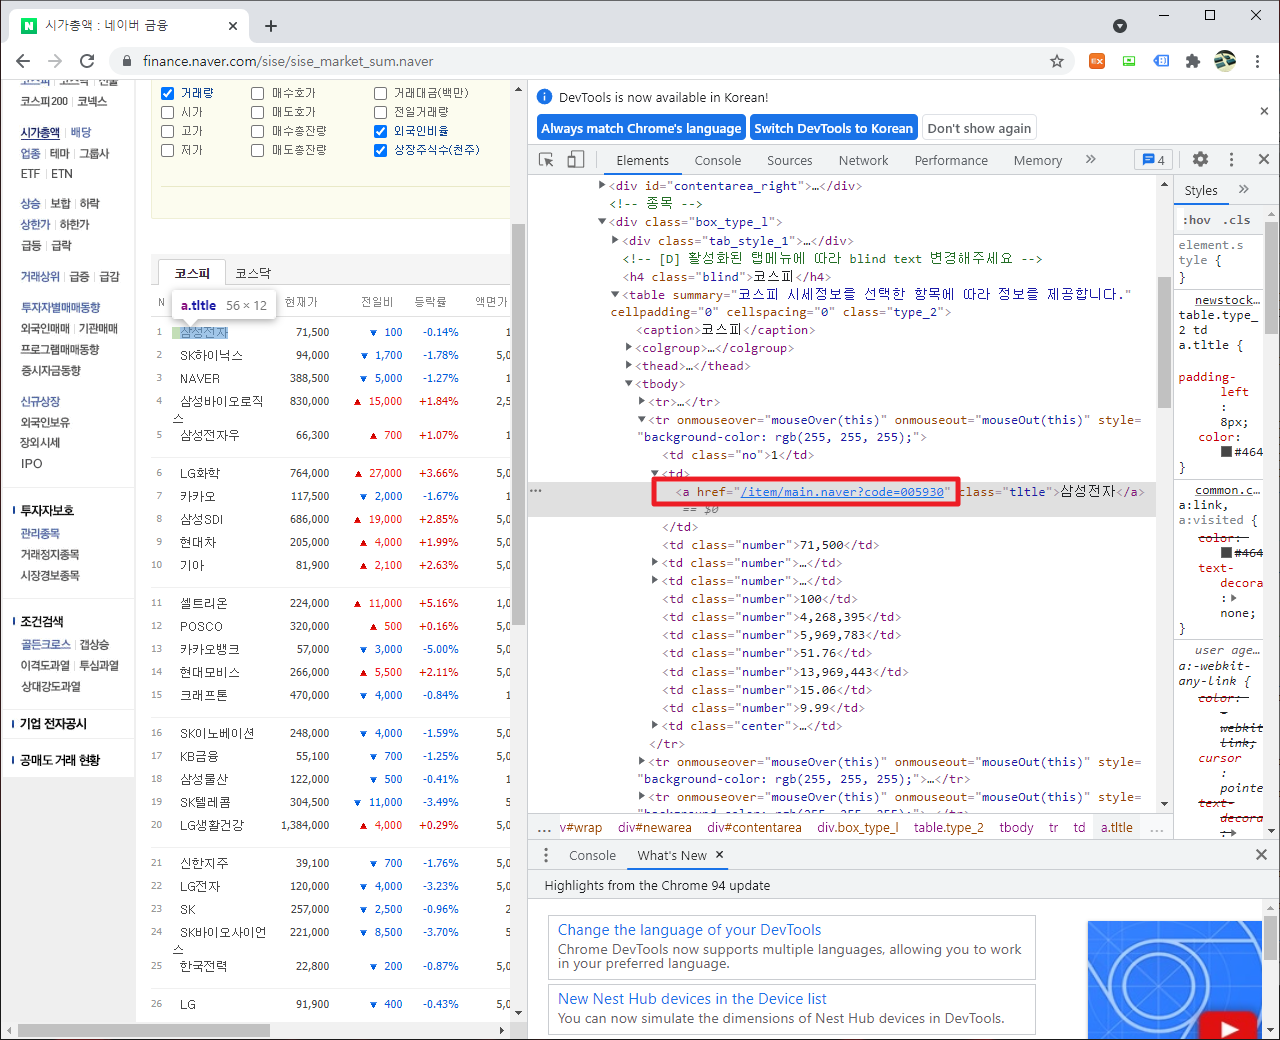The width and height of the screenshot is (1280, 1040).
Task: Open the SK하이닉스 stock link
Action: [x=211, y=355]
